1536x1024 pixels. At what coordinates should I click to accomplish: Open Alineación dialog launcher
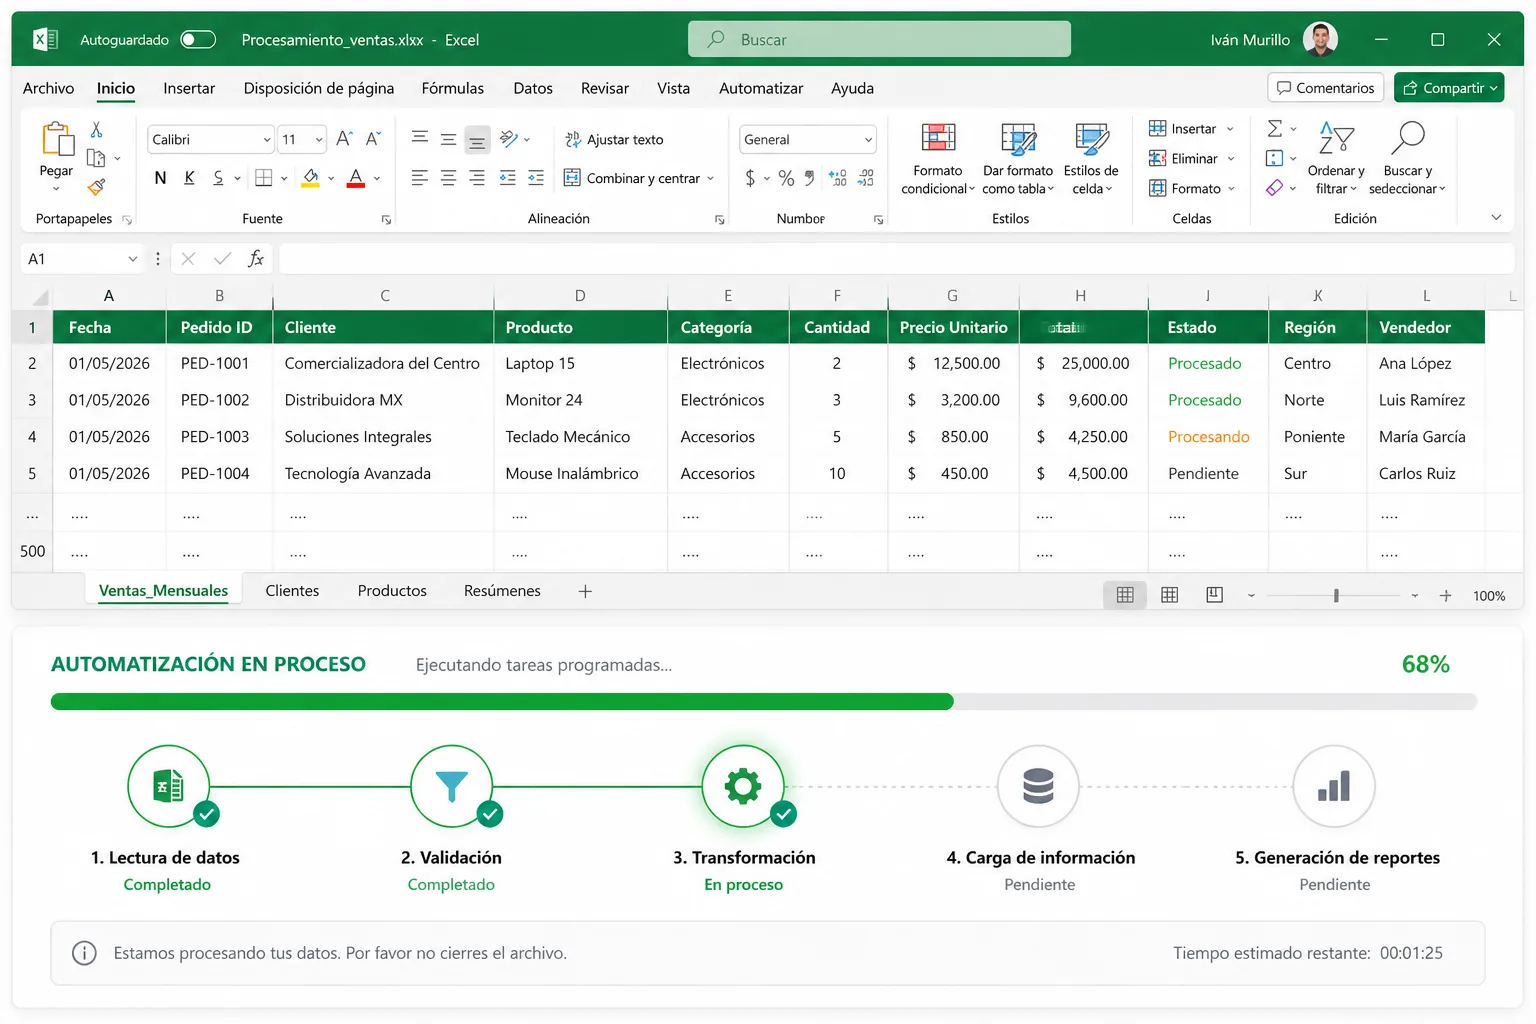[x=719, y=220]
